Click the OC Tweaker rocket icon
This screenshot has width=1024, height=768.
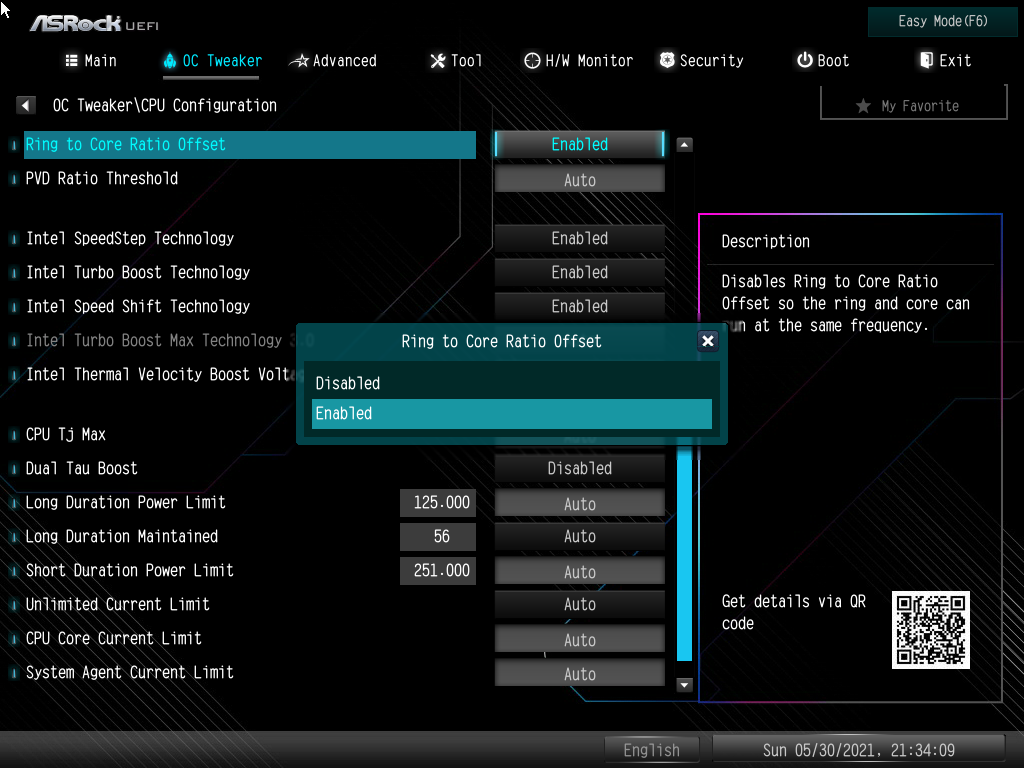coord(170,61)
